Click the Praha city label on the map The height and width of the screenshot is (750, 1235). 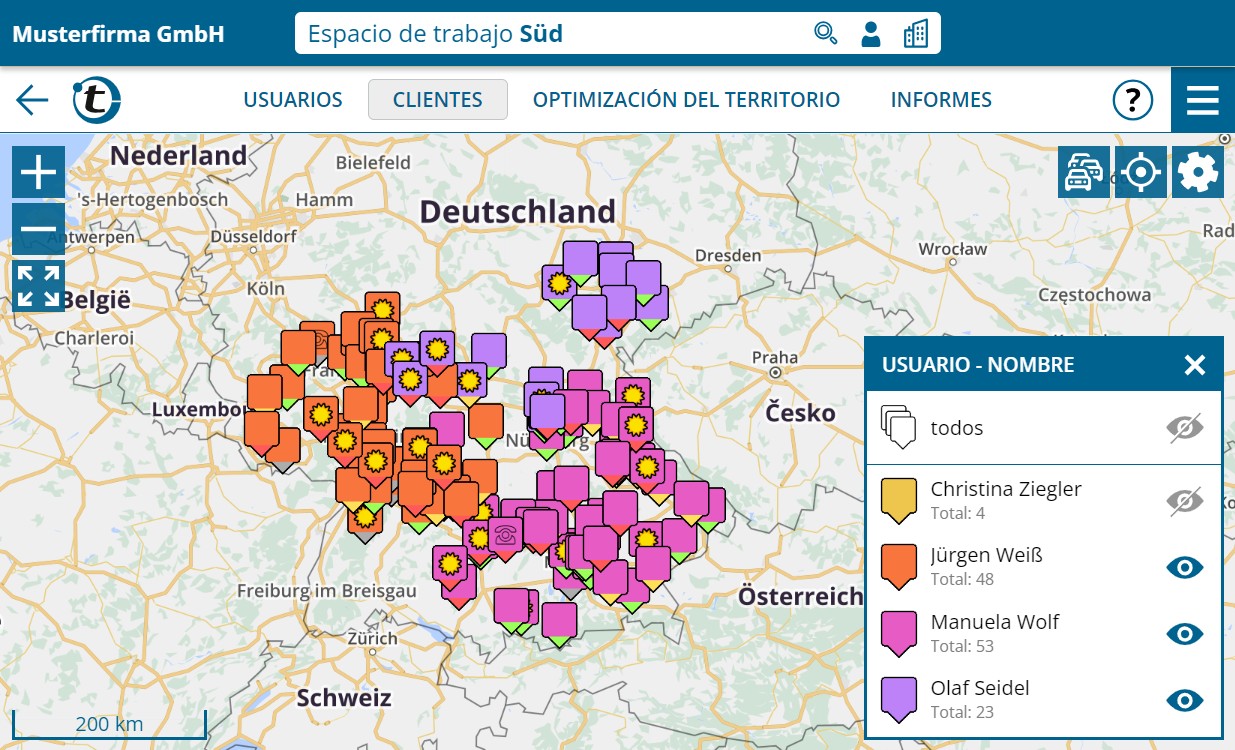(x=775, y=357)
